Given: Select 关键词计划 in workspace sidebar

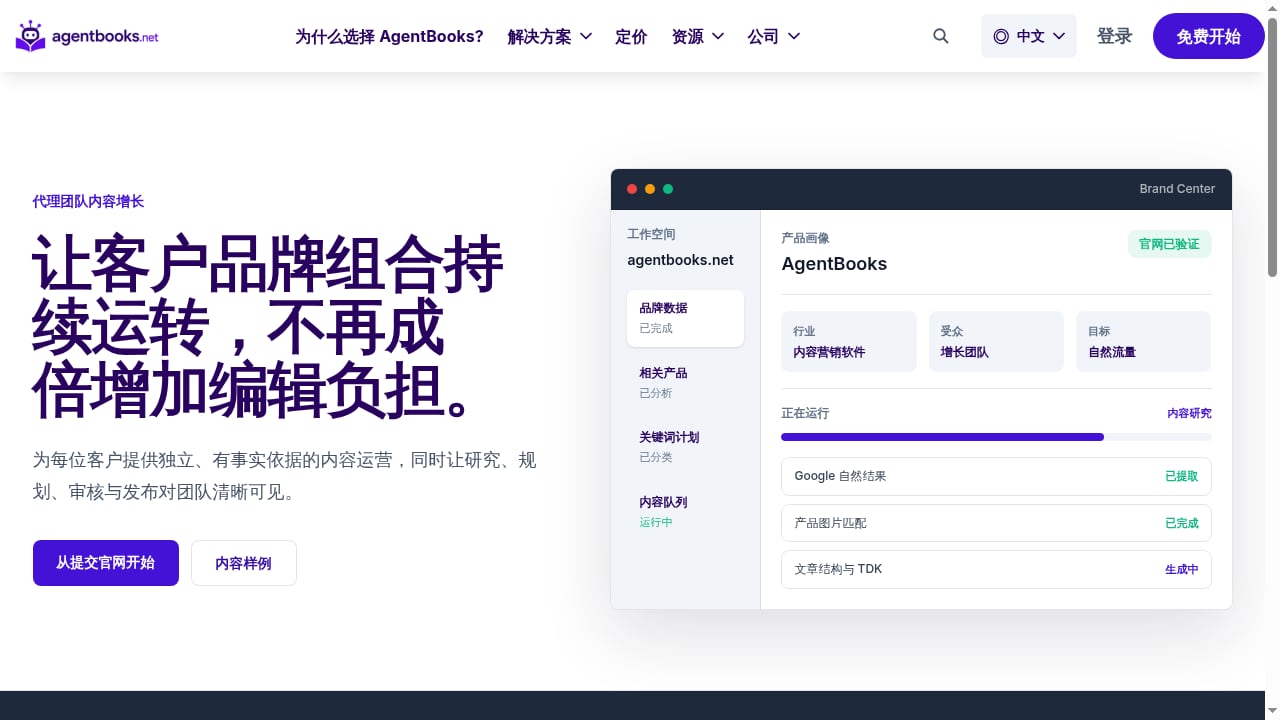Looking at the screenshot, I should (x=685, y=447).
